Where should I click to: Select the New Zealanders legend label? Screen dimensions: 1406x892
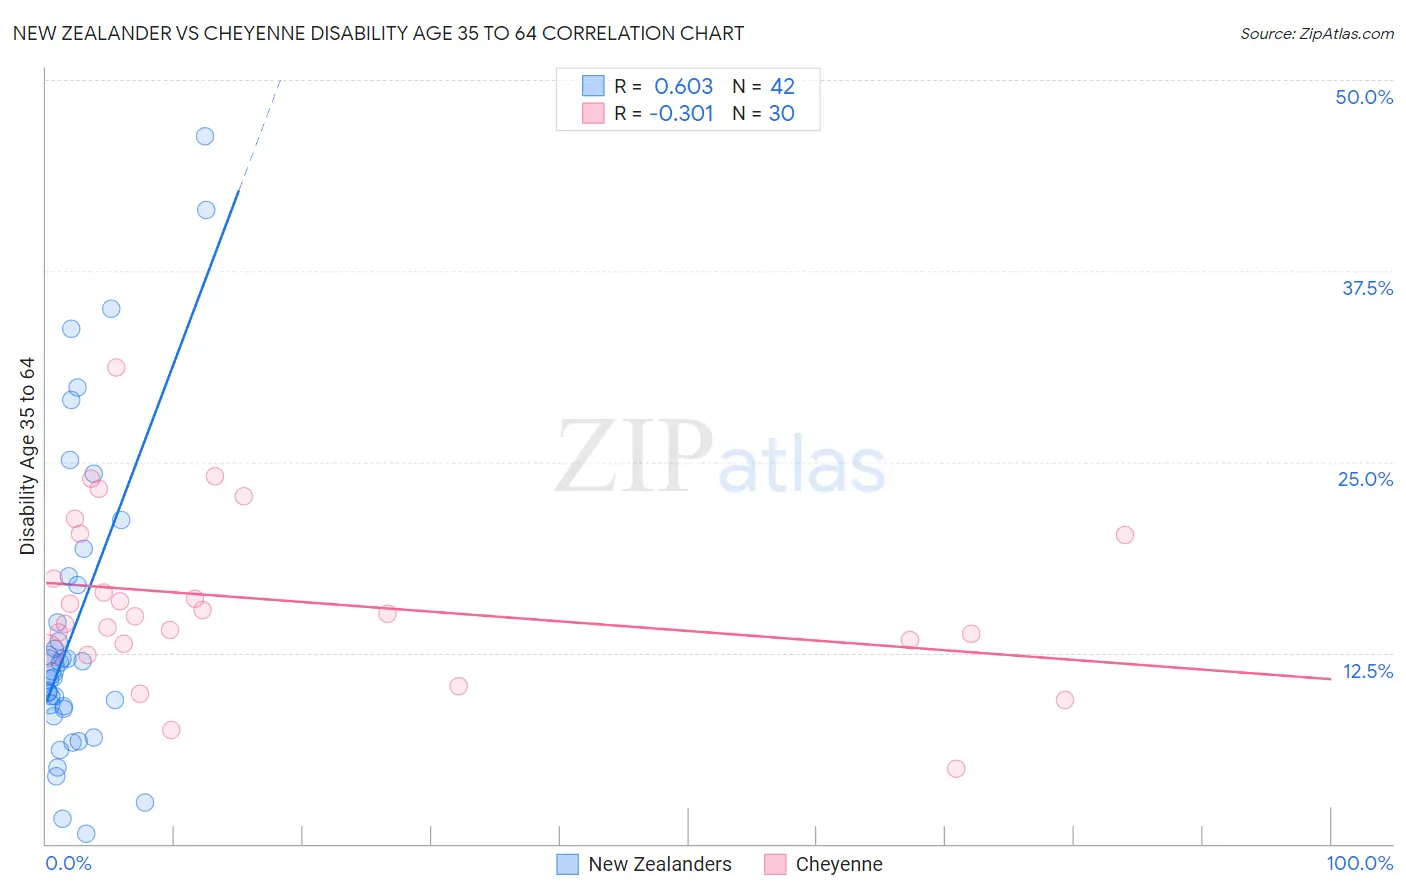pos(660,864)
